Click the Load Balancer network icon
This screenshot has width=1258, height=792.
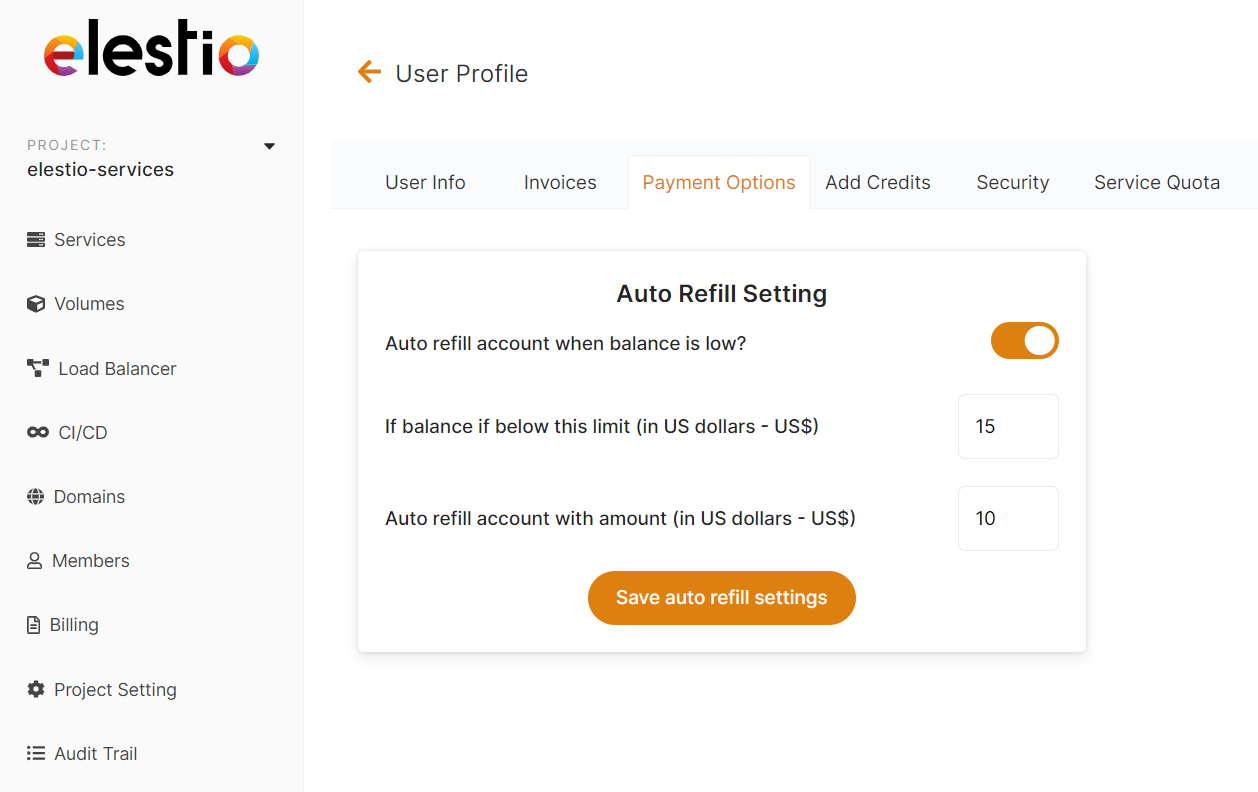point(37,369)
